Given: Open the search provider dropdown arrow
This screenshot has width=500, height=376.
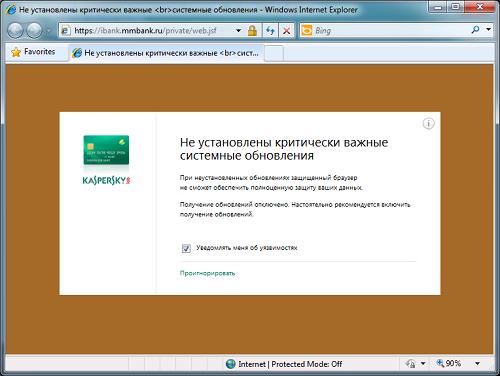Looking at the screenshot, I should coord(488,30).
